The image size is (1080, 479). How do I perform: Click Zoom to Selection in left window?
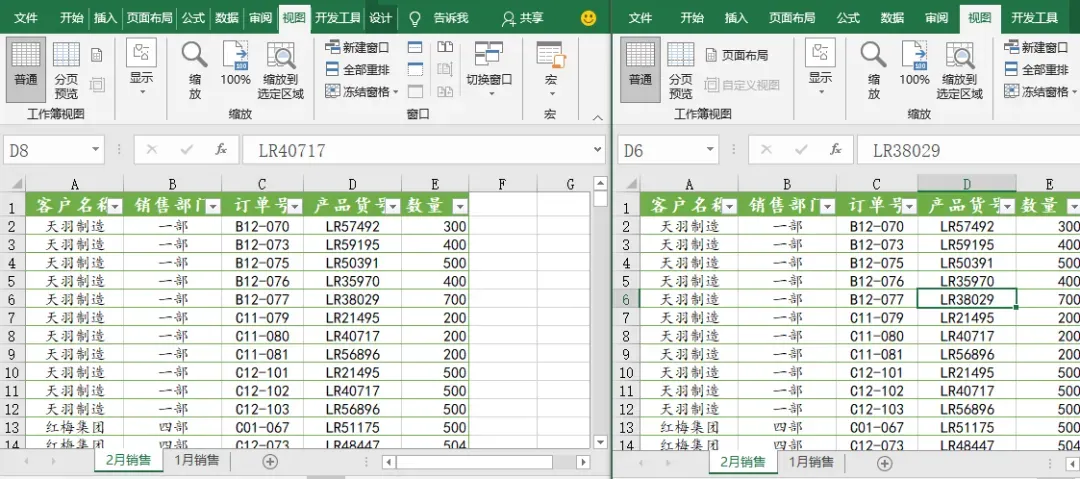click(x=281, y=70)
